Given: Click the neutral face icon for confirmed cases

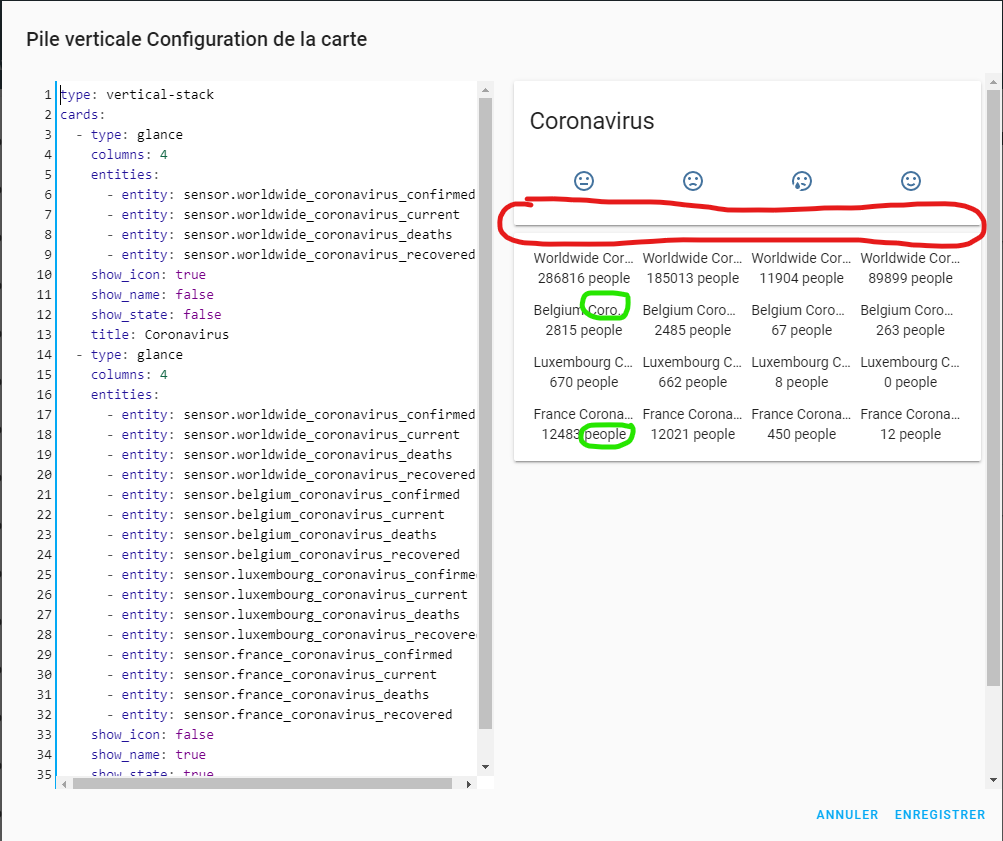Looking at the screenshot, I should point(584,181).
